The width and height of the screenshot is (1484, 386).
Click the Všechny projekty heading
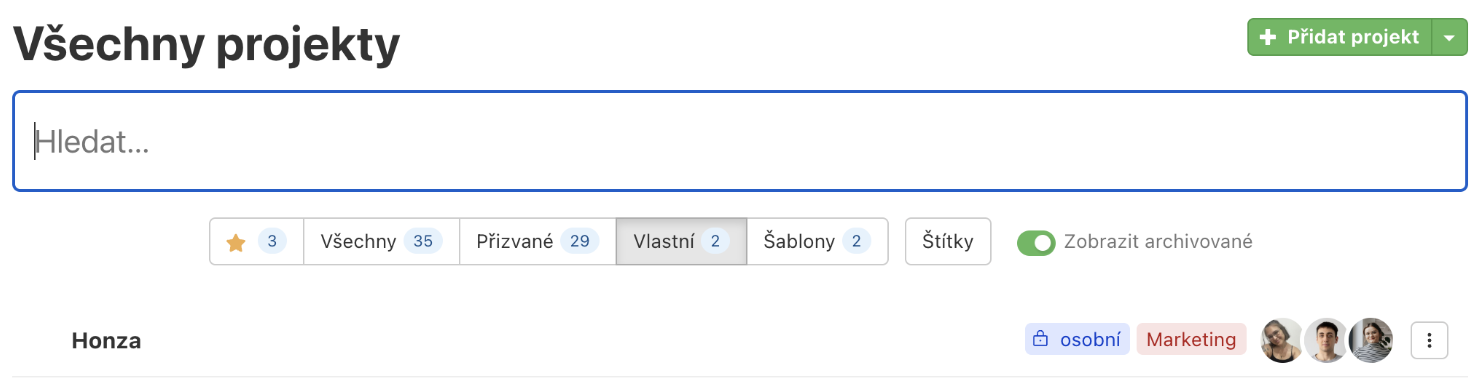click(206, 44)
